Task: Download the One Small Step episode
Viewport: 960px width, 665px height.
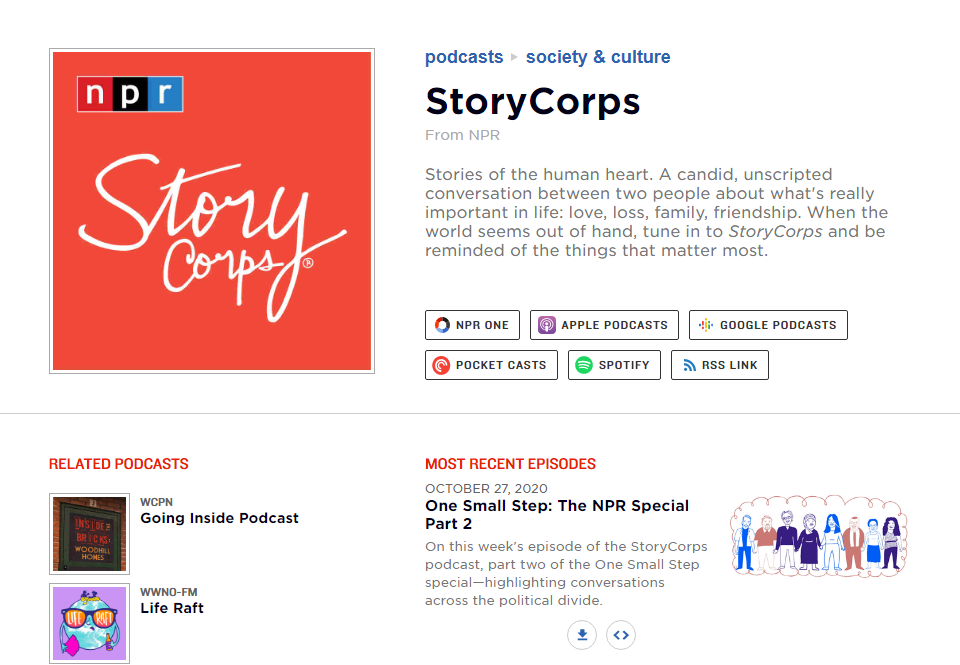Action: coord(582,634)
